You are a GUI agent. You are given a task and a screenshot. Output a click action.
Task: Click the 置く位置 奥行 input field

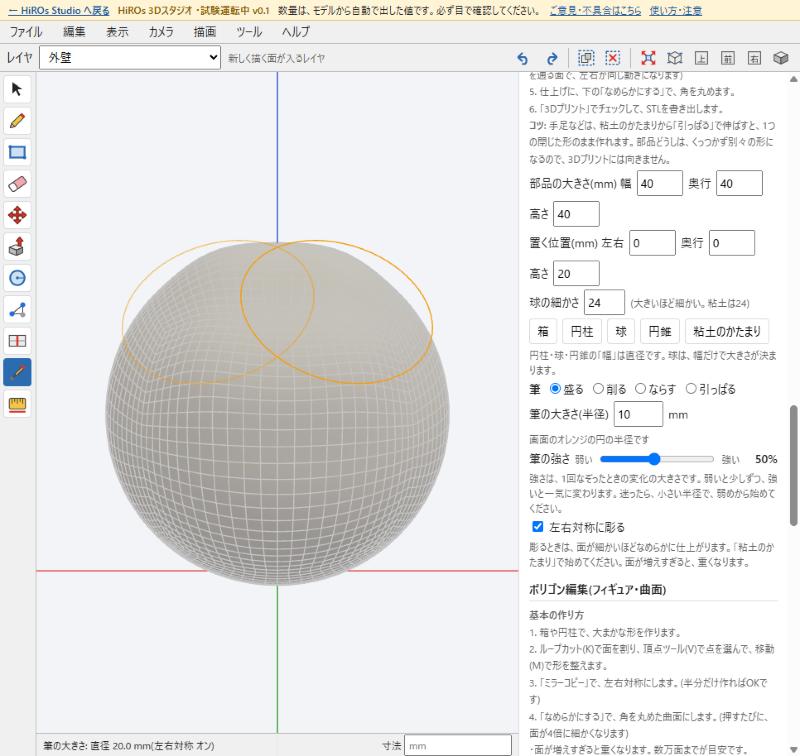[x=732, y=243]
